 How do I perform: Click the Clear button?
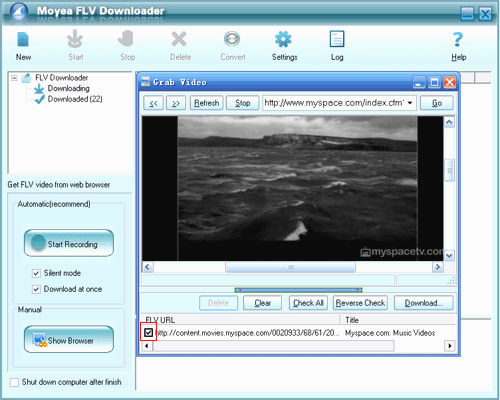(x=262, y=303)
